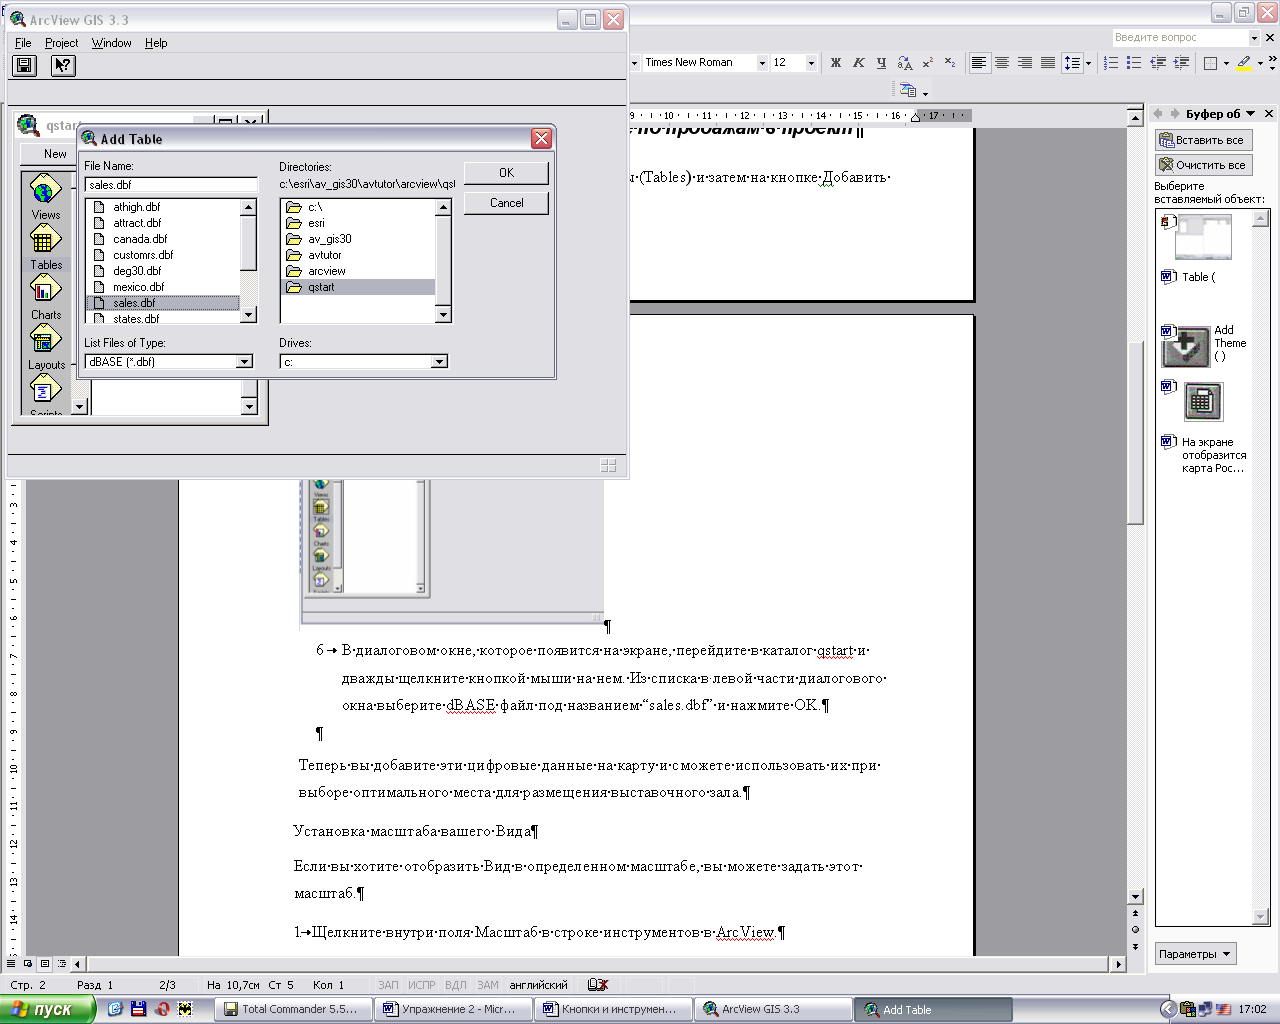This screenshot has height=1024, width=1280.
Task: Decrease indent in Word
Action: (1158, 62)
